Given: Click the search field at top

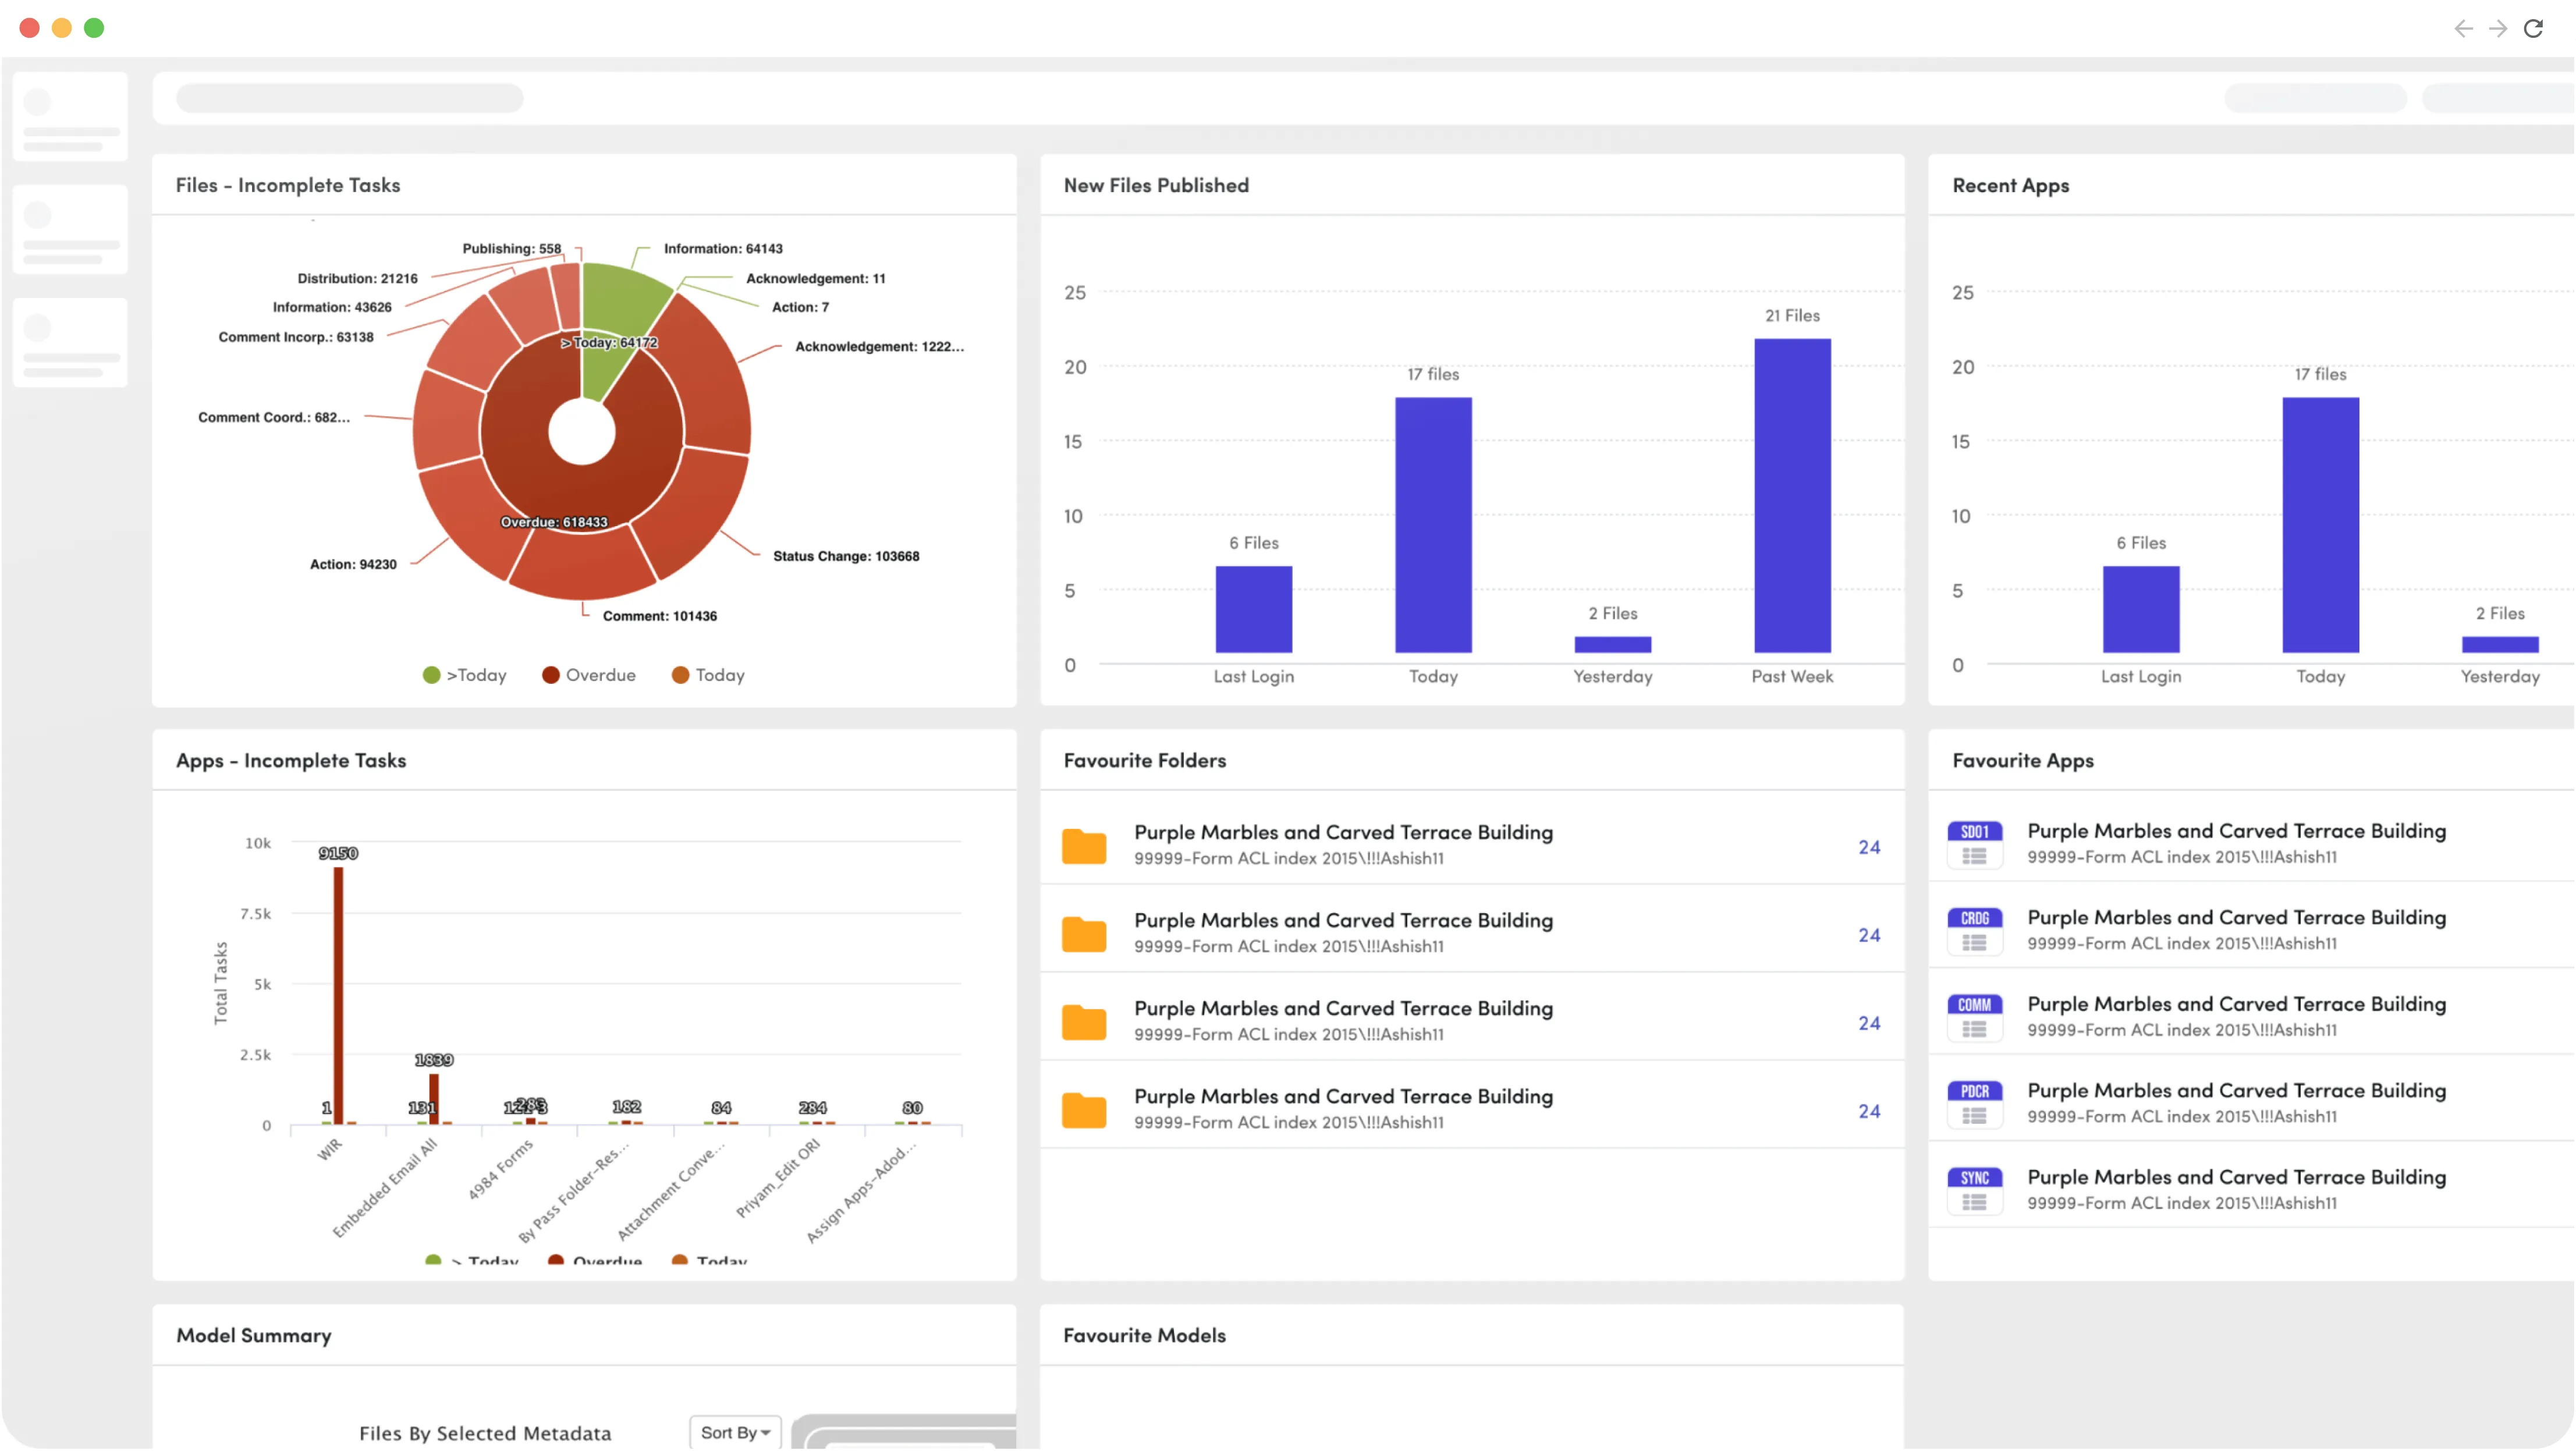Looking at the screenshot, I should pyautogui.click(x=349, y=98).
